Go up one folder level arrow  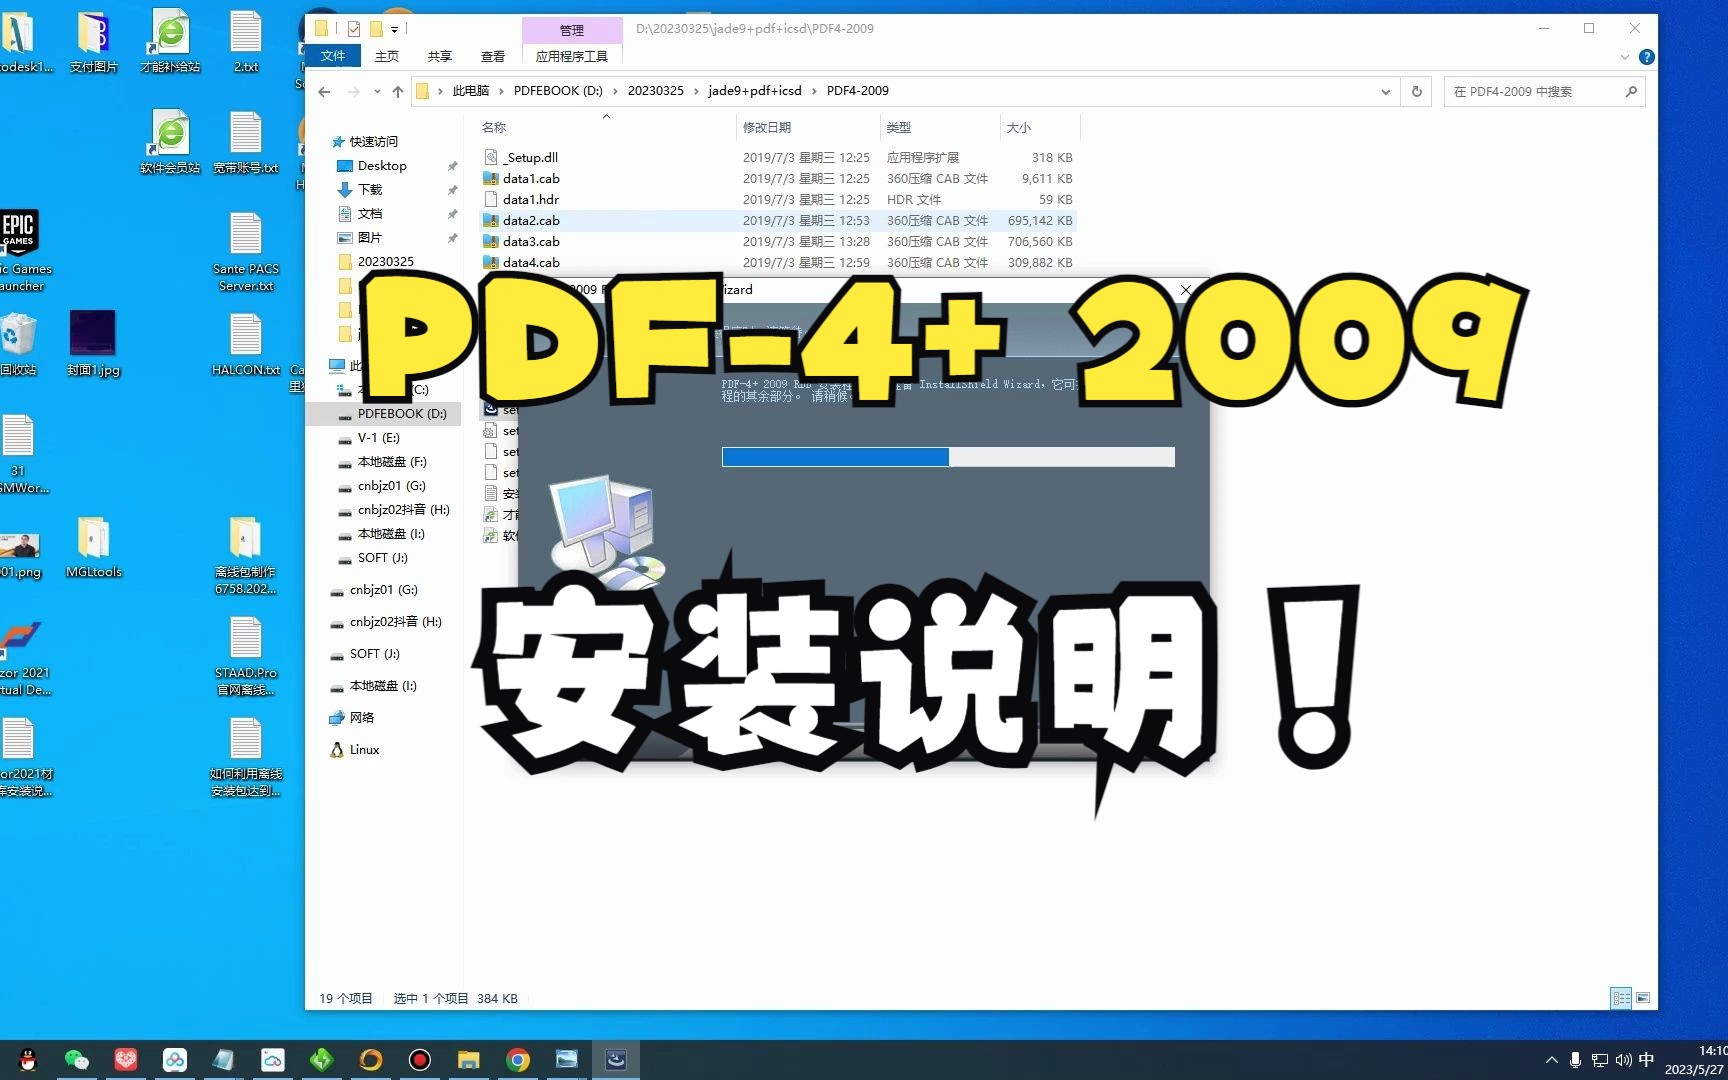(x=398, y=91)
